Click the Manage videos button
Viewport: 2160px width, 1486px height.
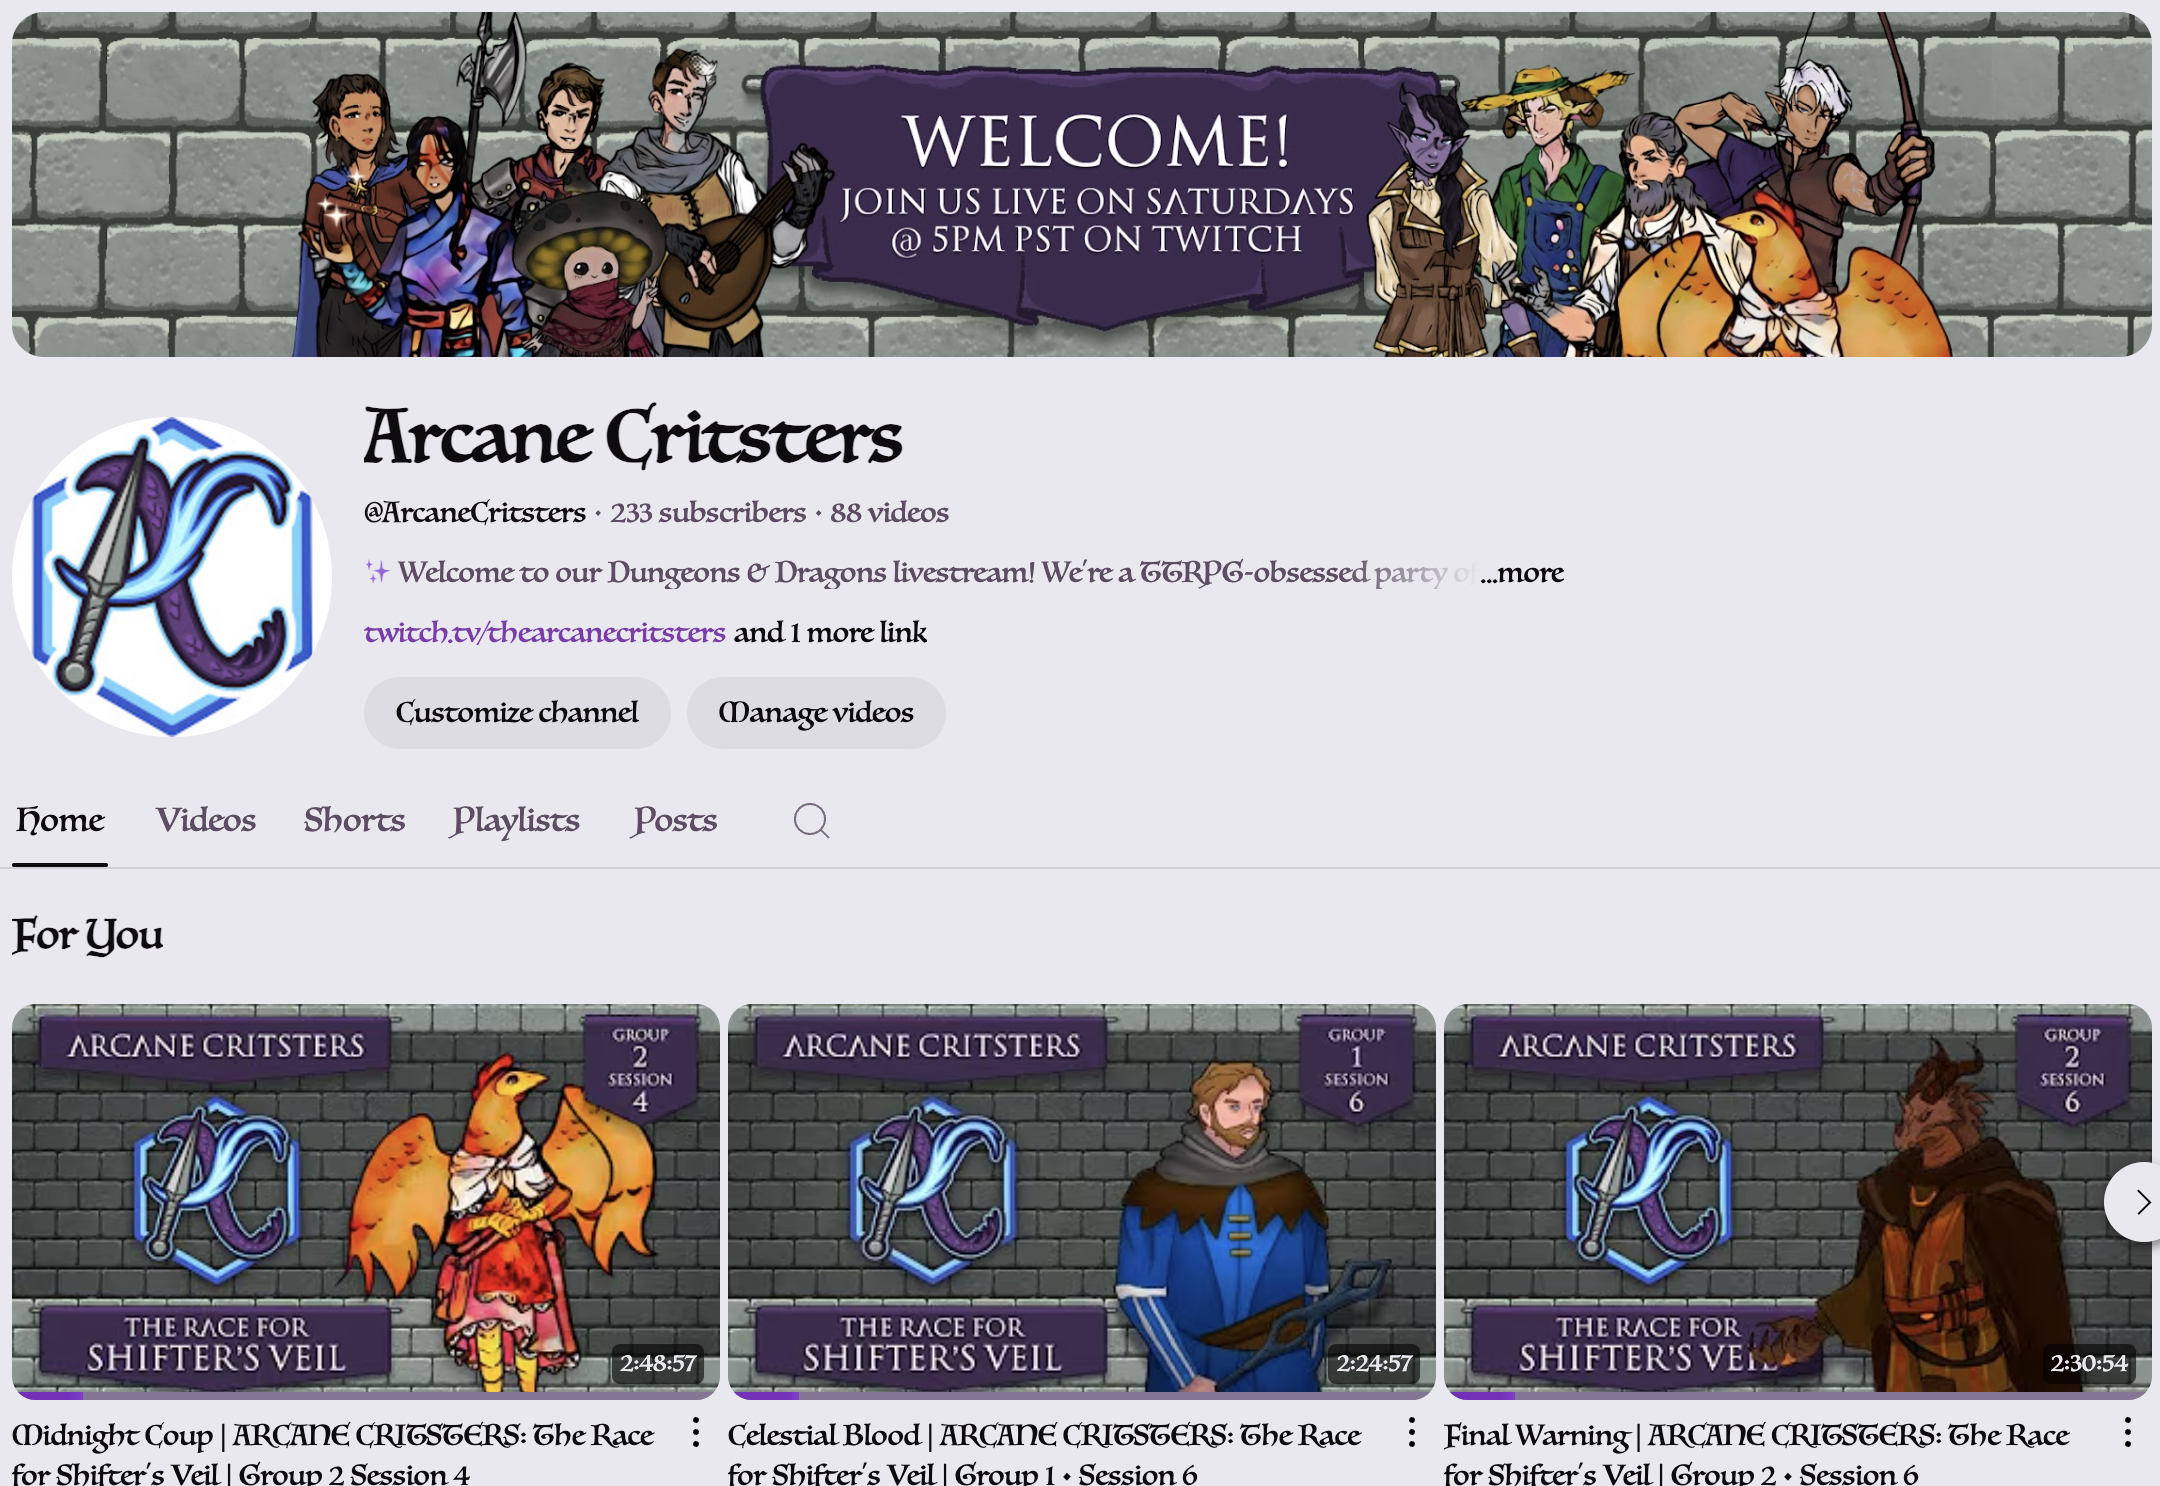point(816,712)
